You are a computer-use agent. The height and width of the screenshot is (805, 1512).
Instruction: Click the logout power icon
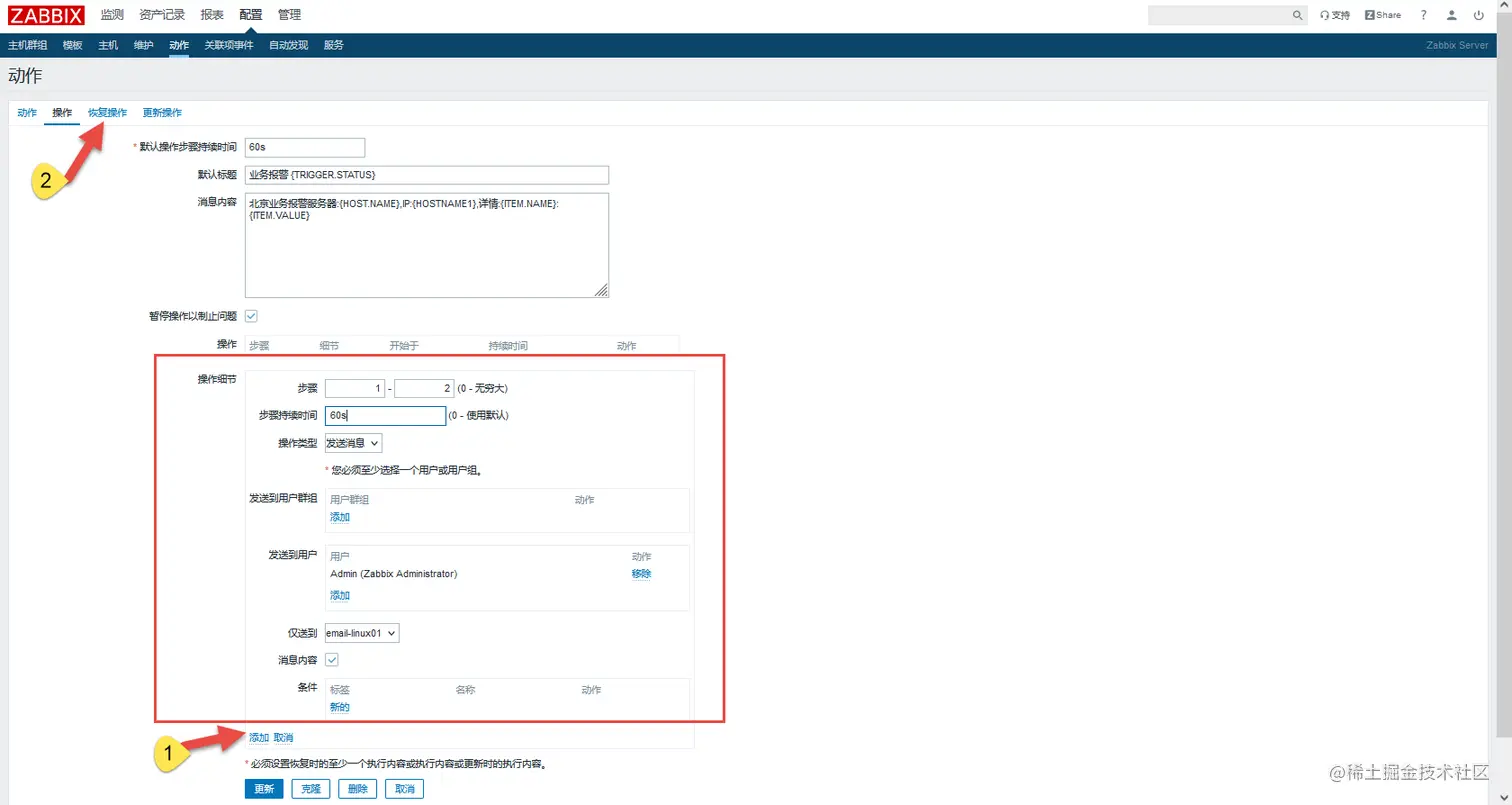[1479, 15]
